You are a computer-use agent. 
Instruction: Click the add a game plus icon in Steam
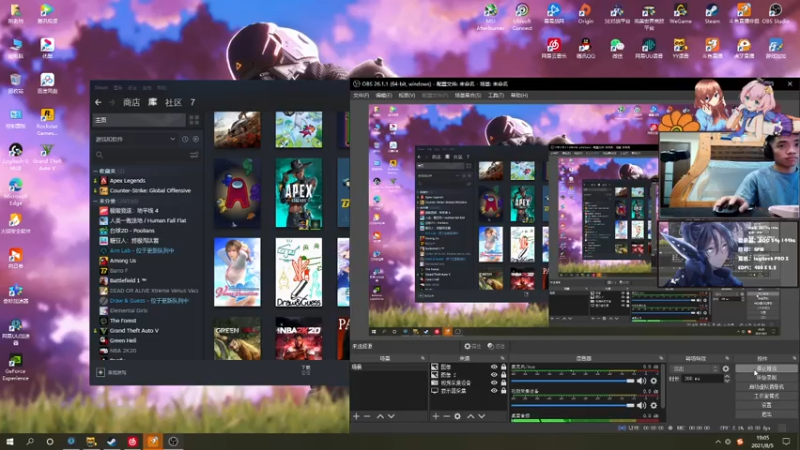pyautogui.click(x=101, y=372)
